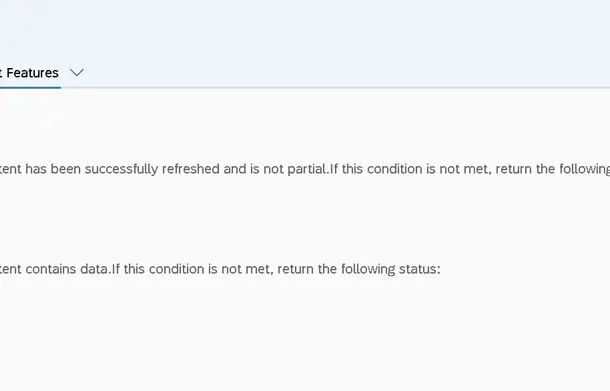This screenshot has height=391, width=610.
Task: Click 'status:' ending the second sentence
Action: [419, 269]
